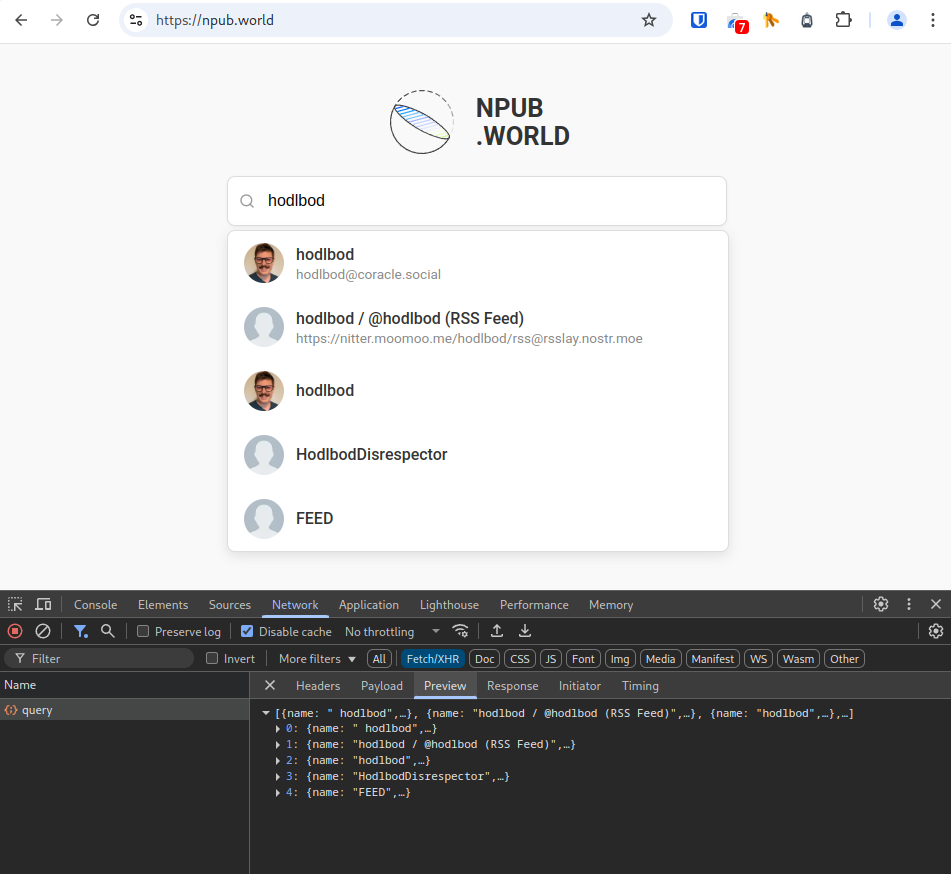Switch to the Elements tab
The height and width of the screenshot is (874, 951).
click(163, 605)
